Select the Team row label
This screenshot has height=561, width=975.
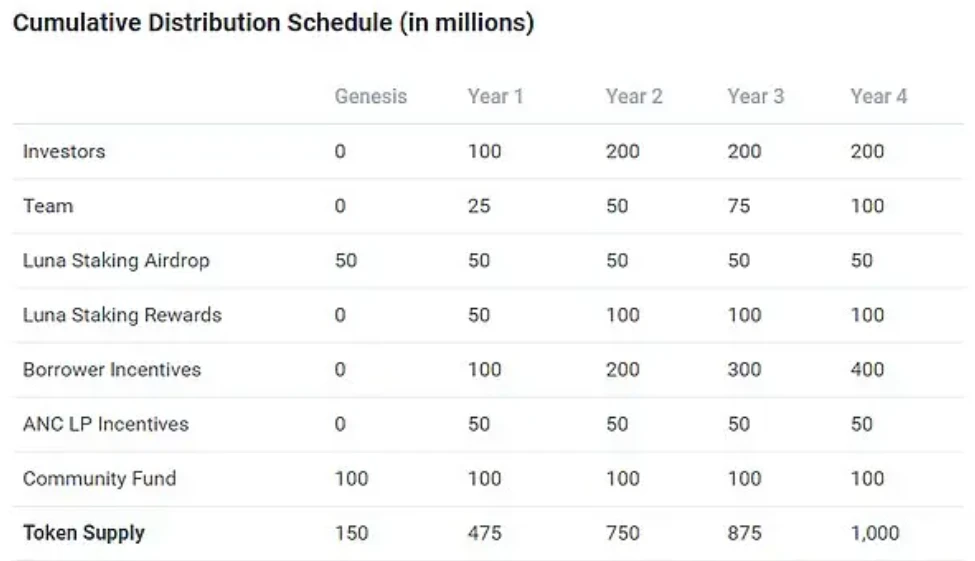(48, 206)
